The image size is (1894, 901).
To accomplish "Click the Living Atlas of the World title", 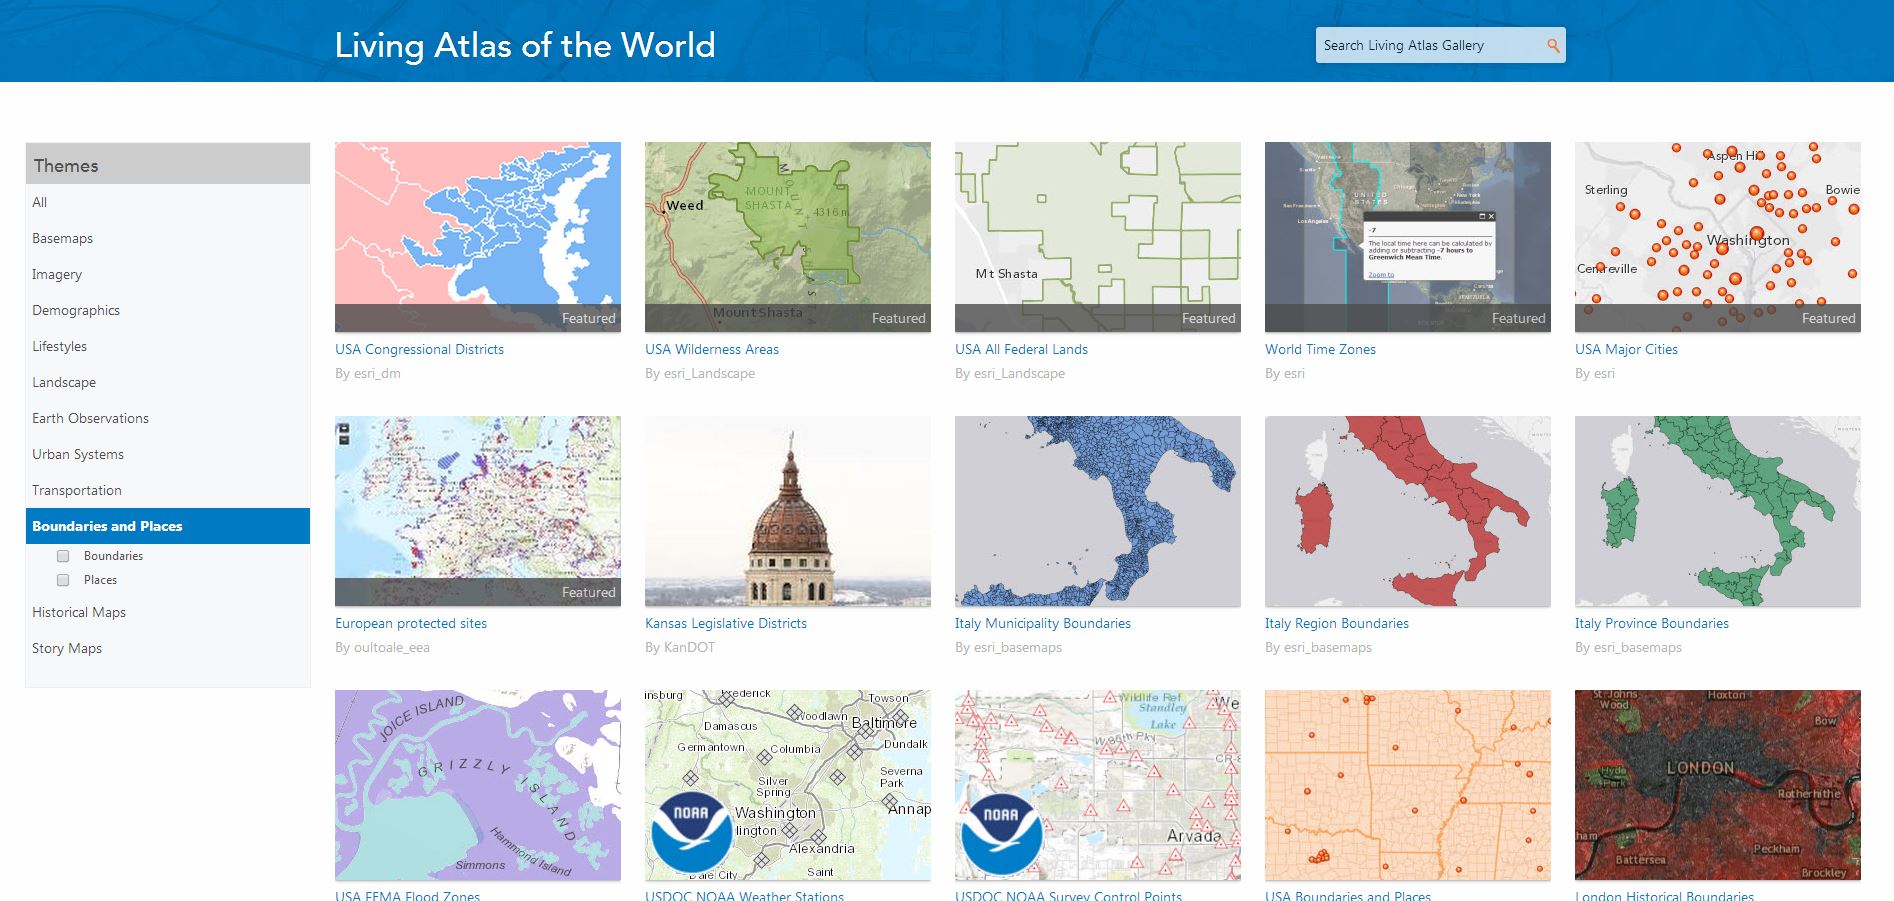I will point(525,45).
